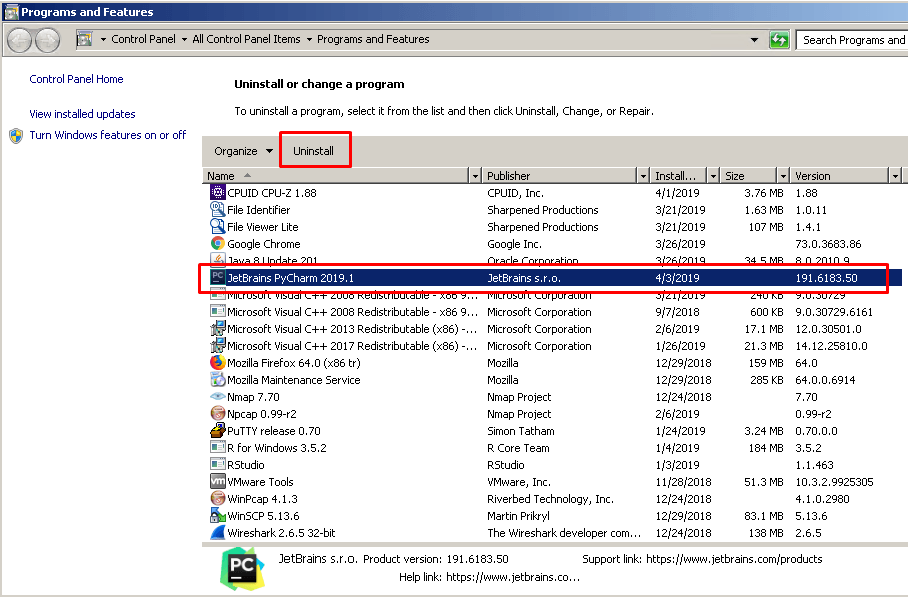The image size is (908, 597).
Task: Select the RStudio entry name
Action: (246, 465)
